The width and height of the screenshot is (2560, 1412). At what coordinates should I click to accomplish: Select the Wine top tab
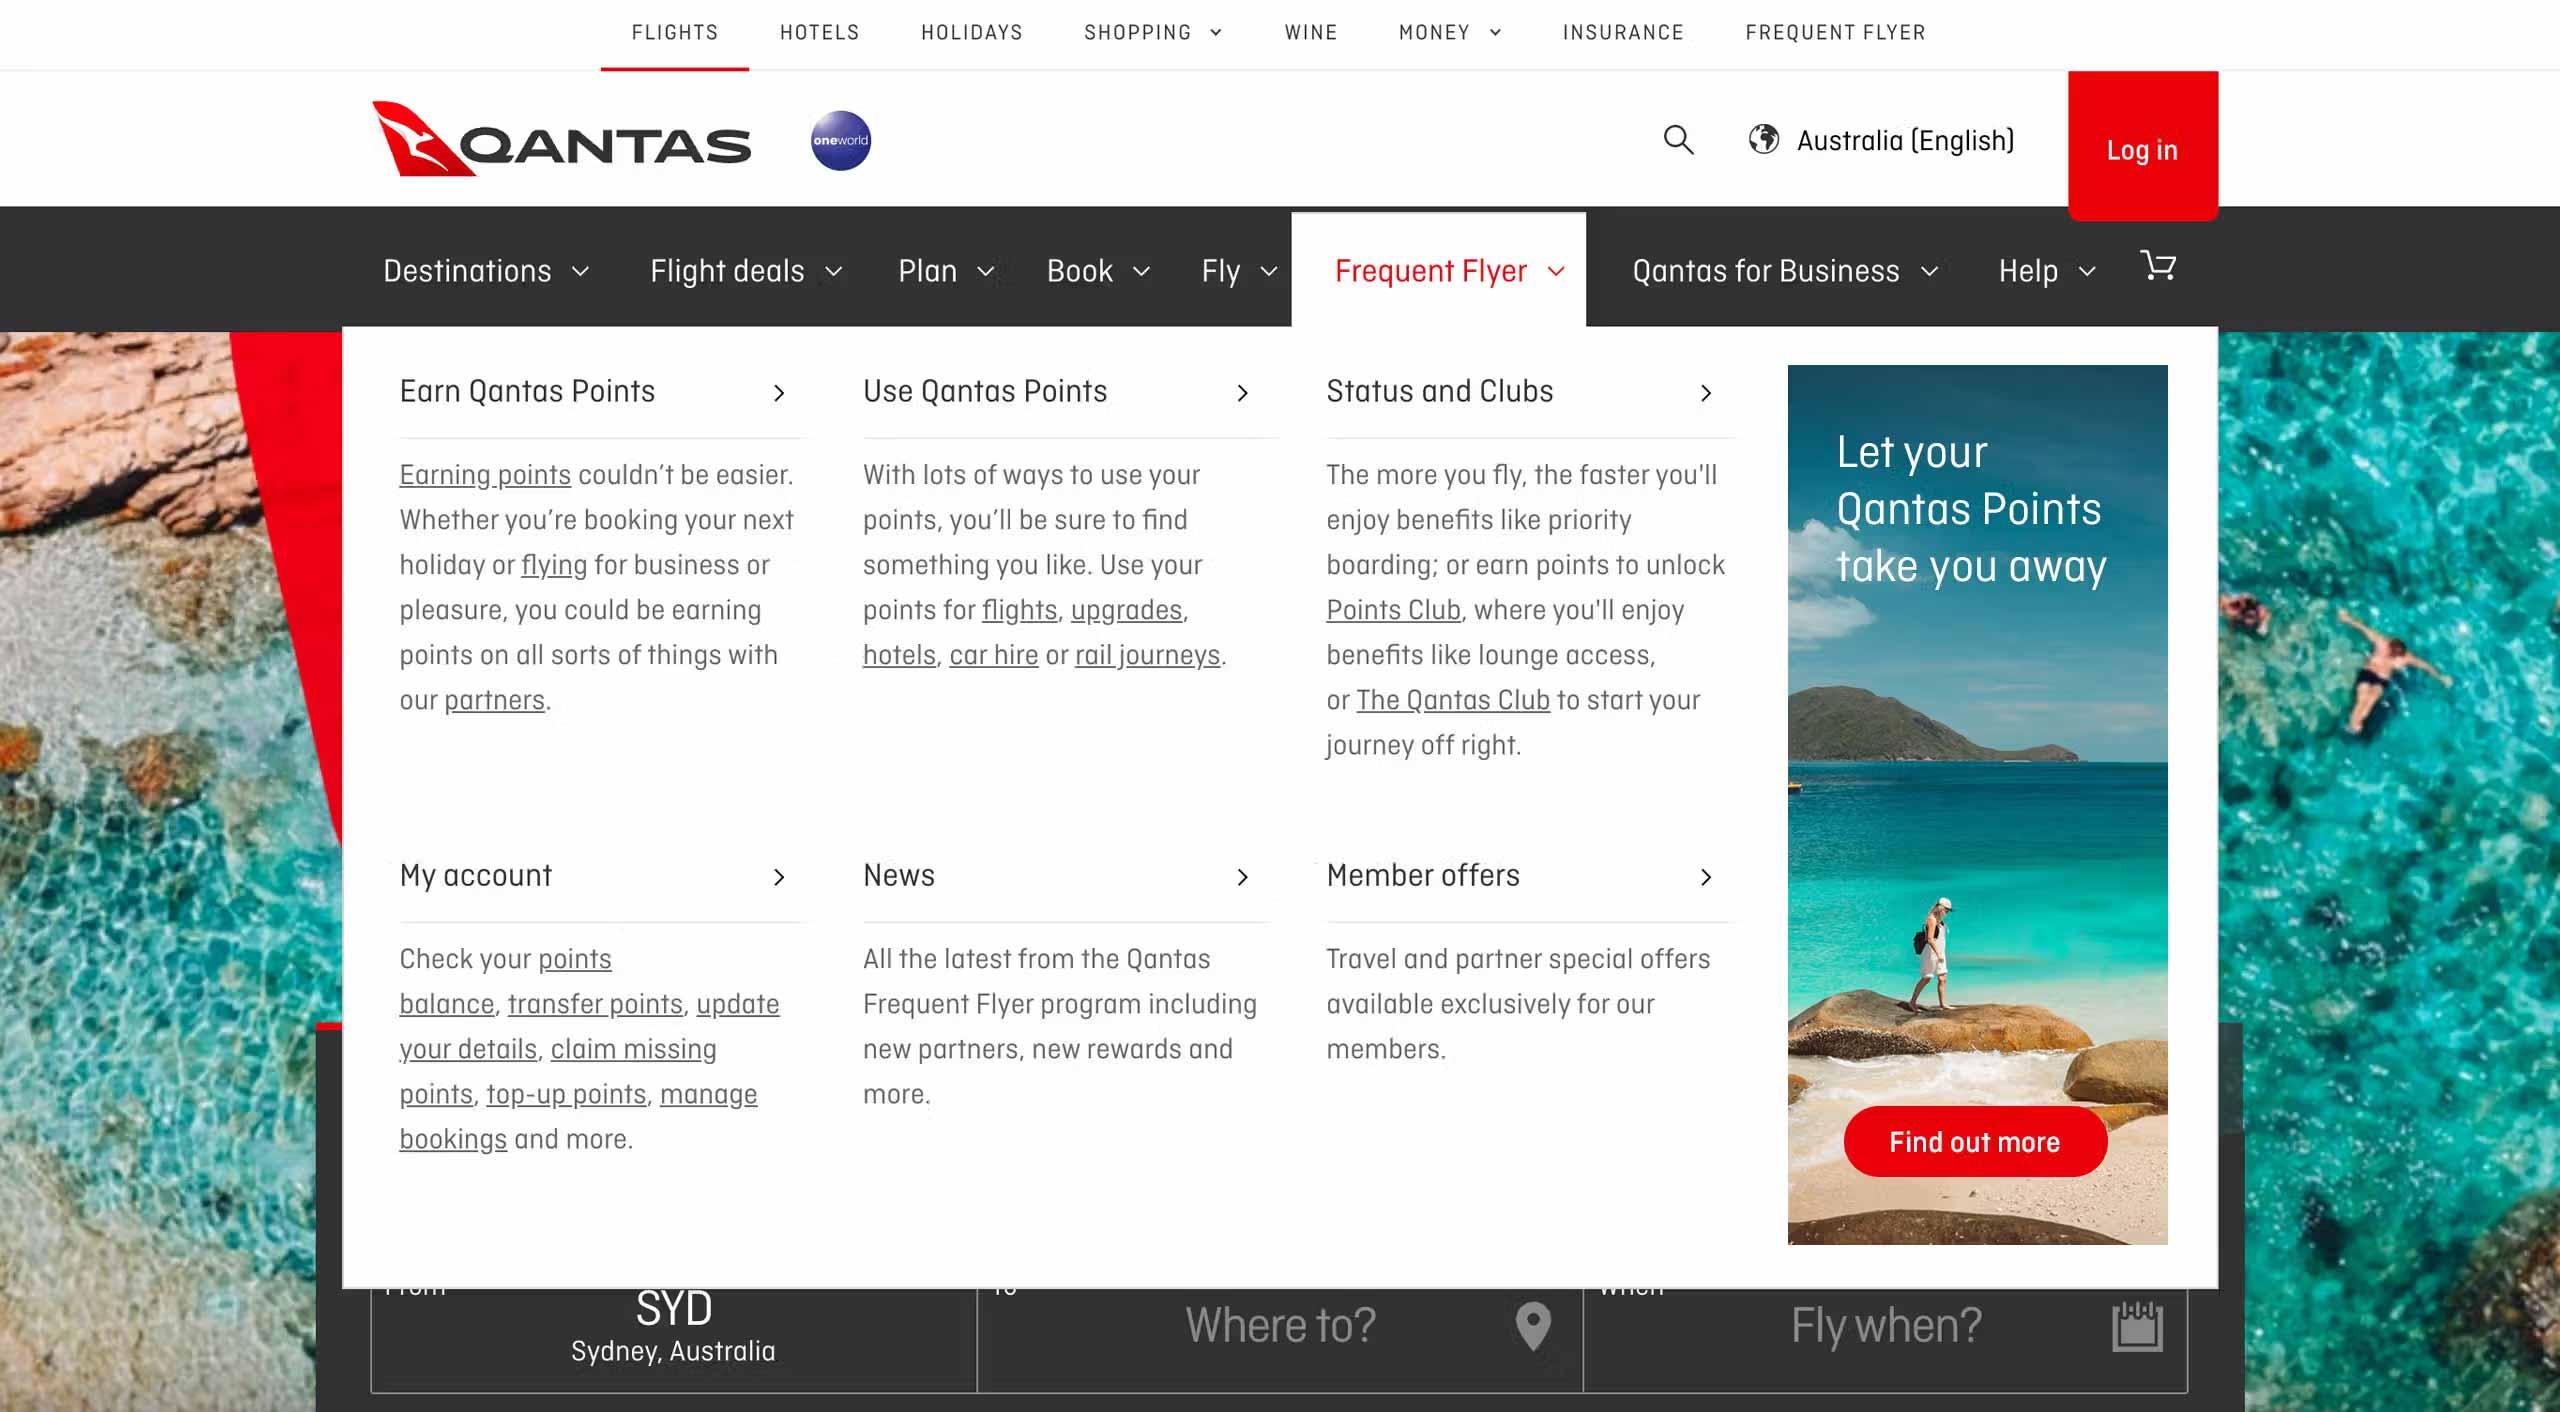pyautogui.click(x=1311, y=32)
